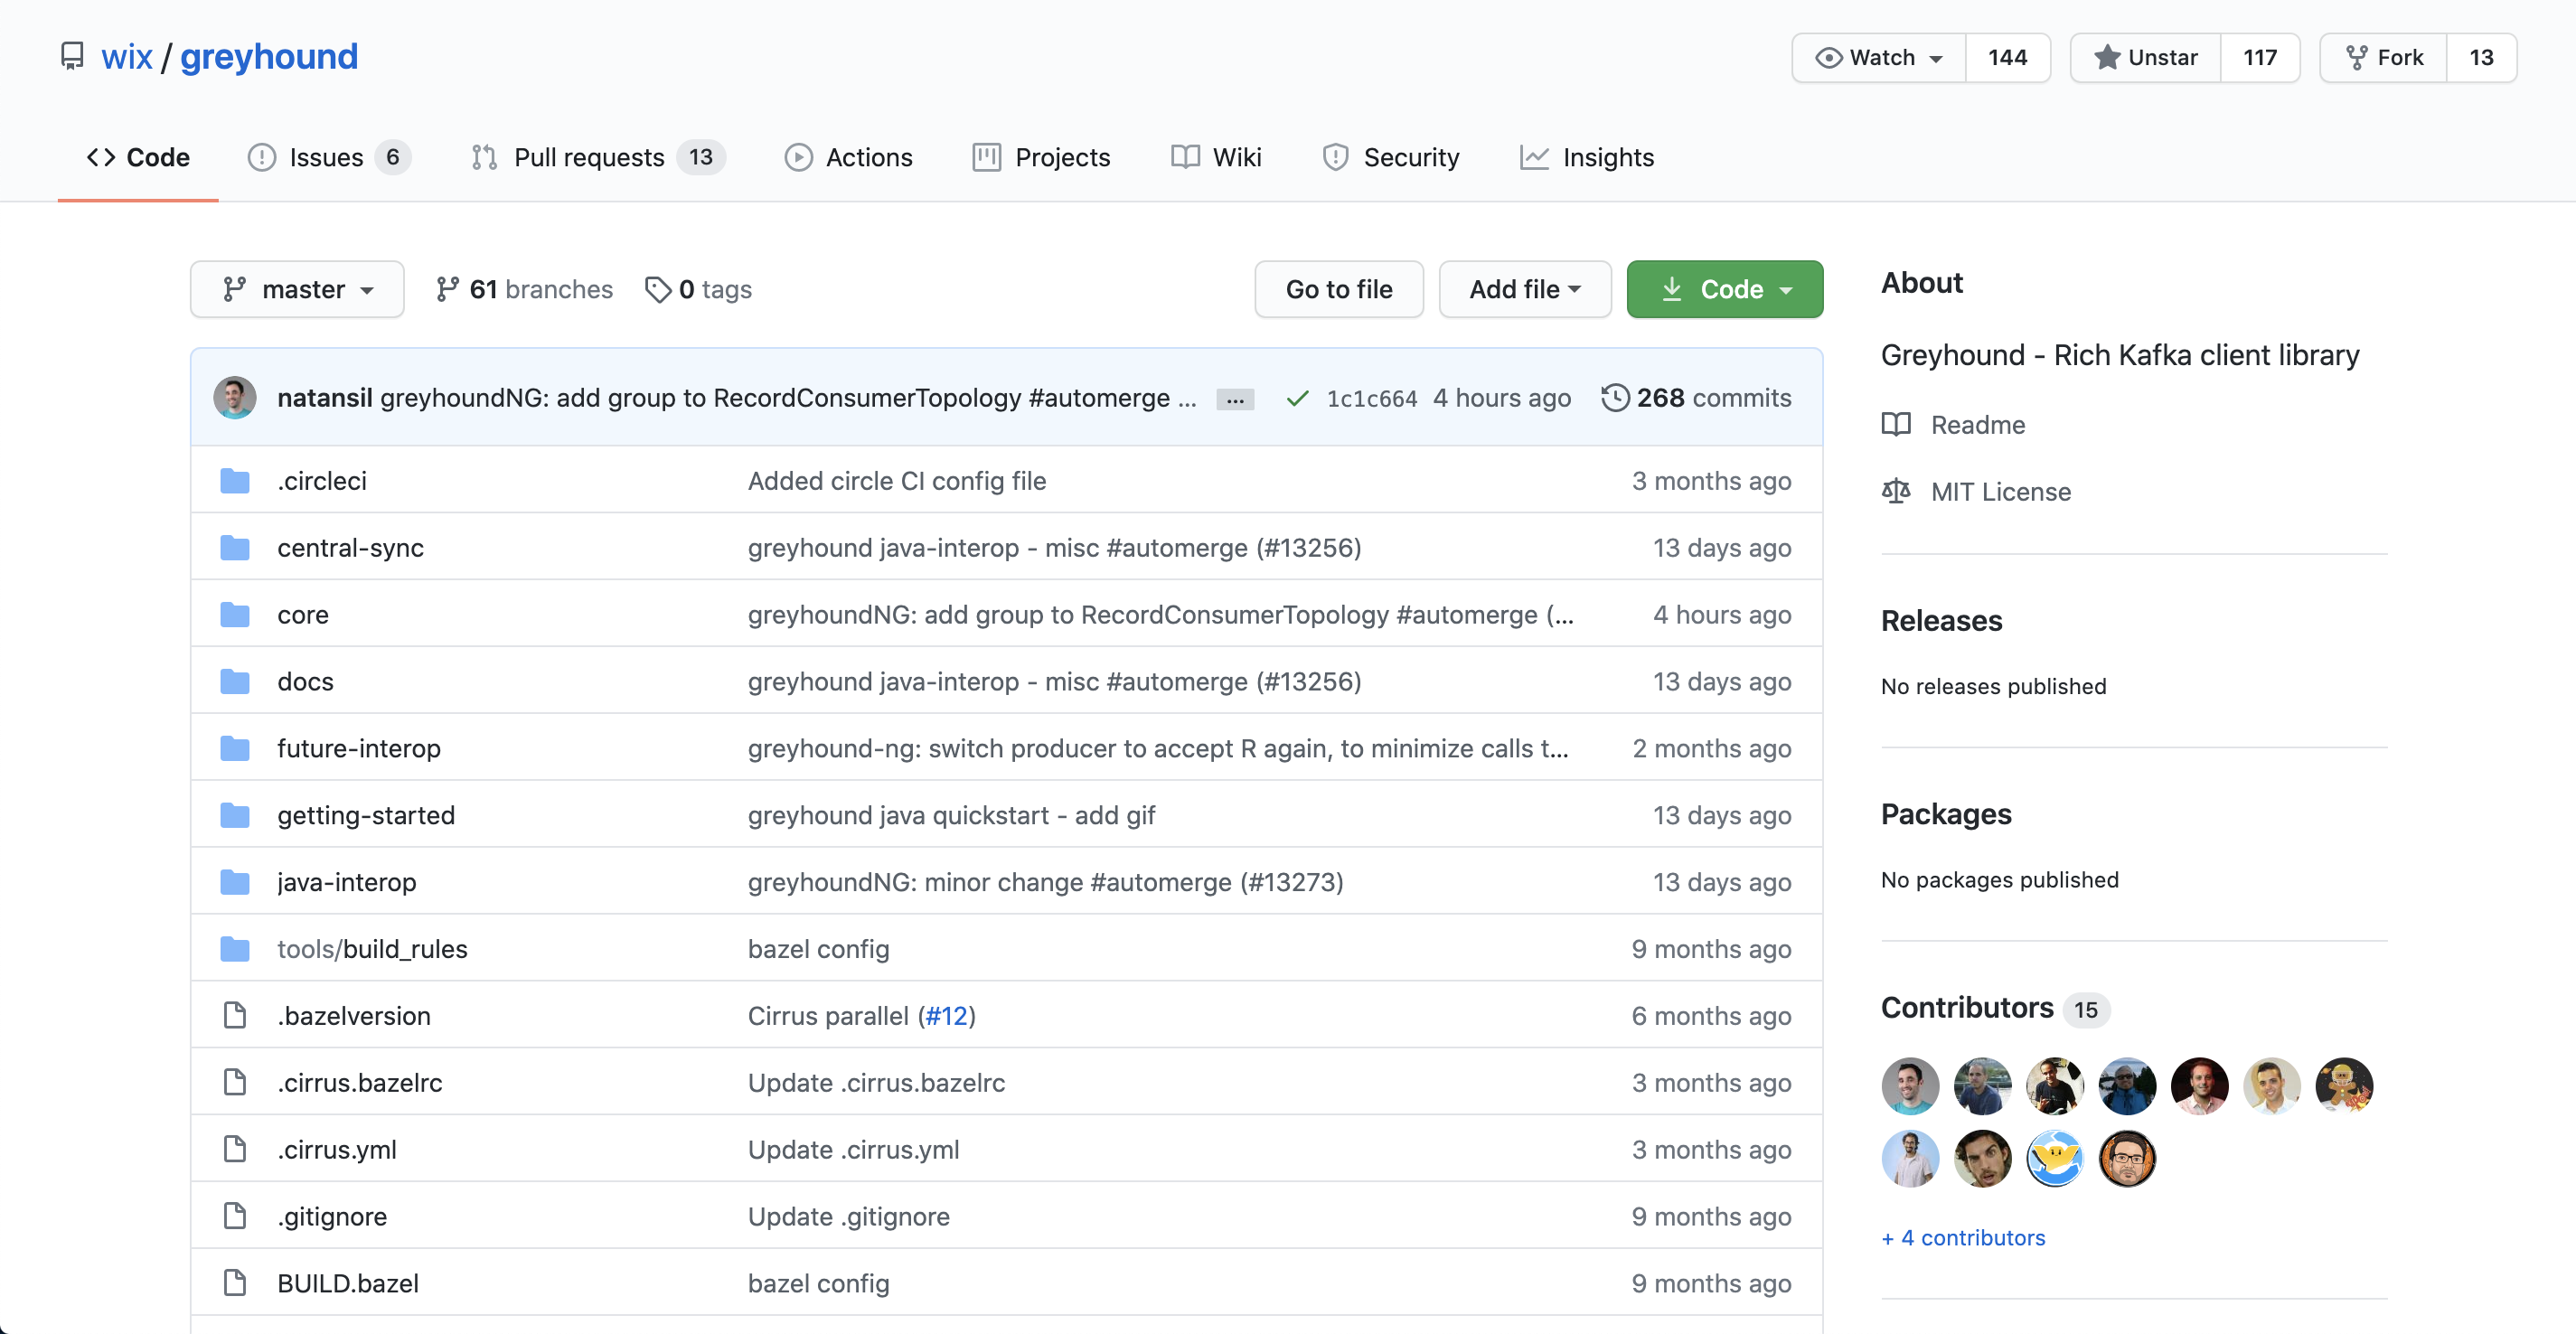Open the Watch notifications dropdown
Viewport: 2576px width, 1334px height.
click(x=1878, y=58)
